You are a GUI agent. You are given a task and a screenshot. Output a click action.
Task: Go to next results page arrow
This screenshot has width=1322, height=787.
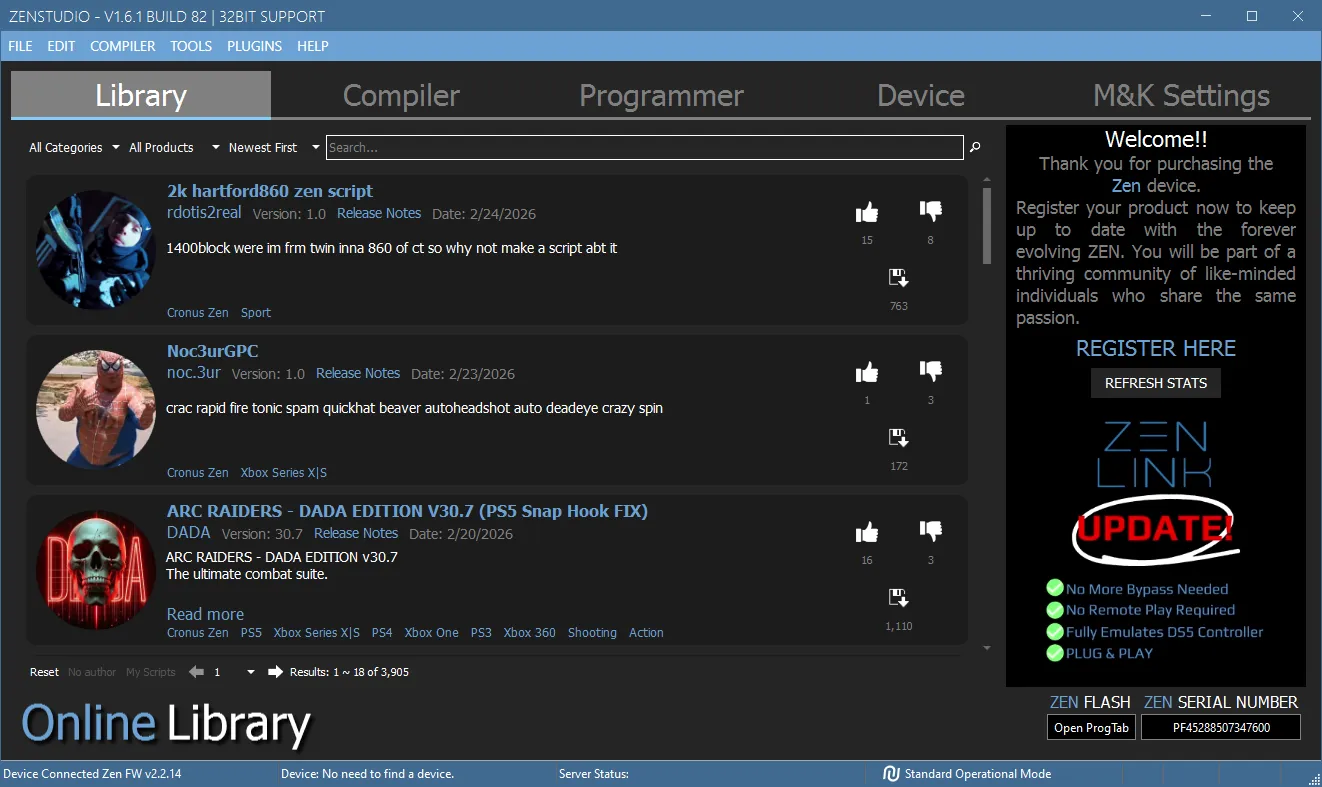tap(275, 672)
